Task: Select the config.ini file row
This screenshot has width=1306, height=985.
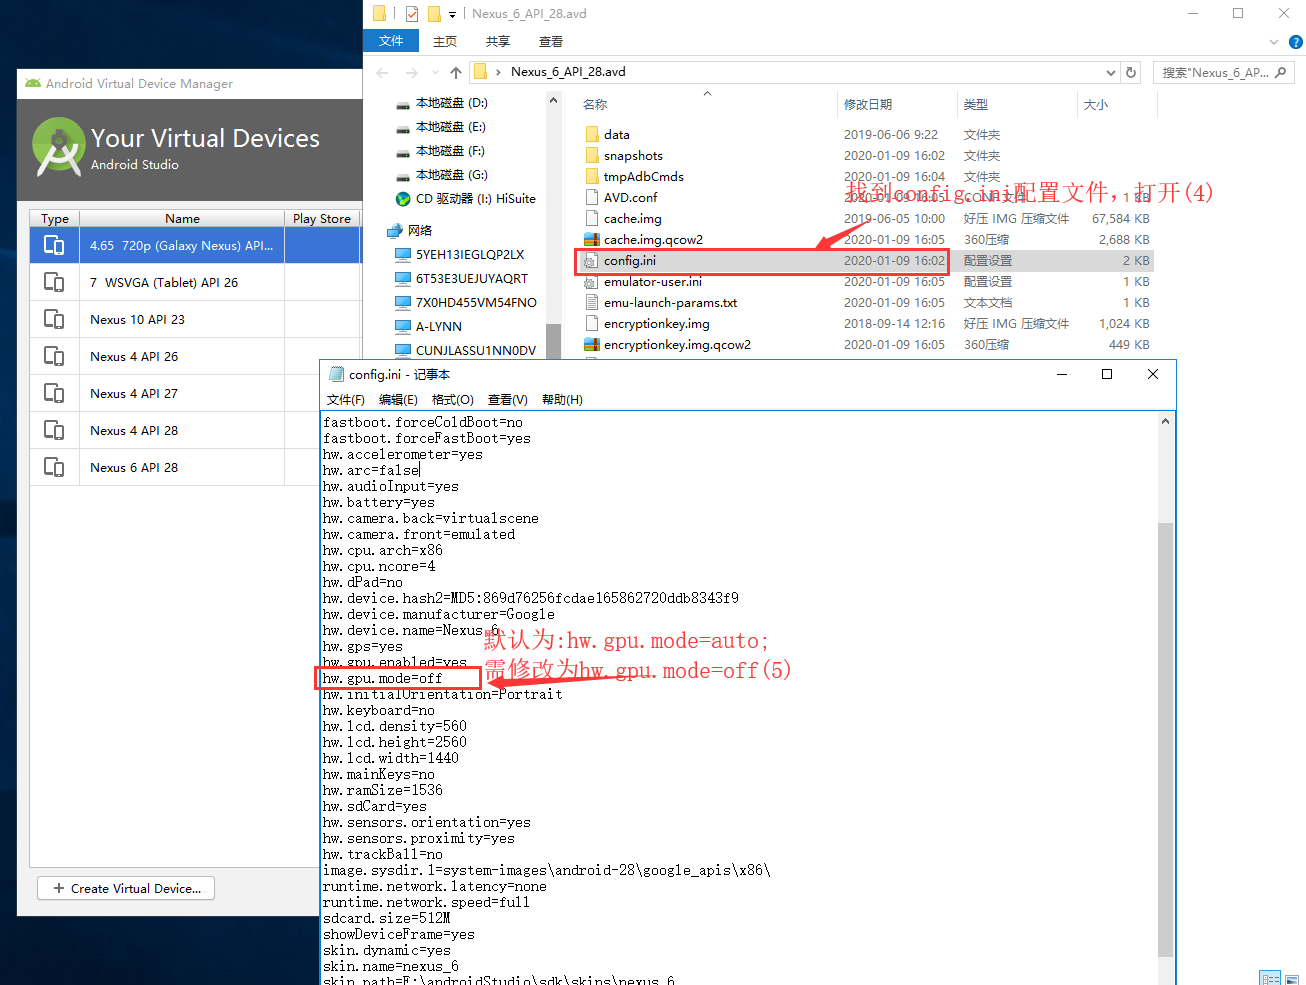Action: pyautogui.click(x=866, y=261)
